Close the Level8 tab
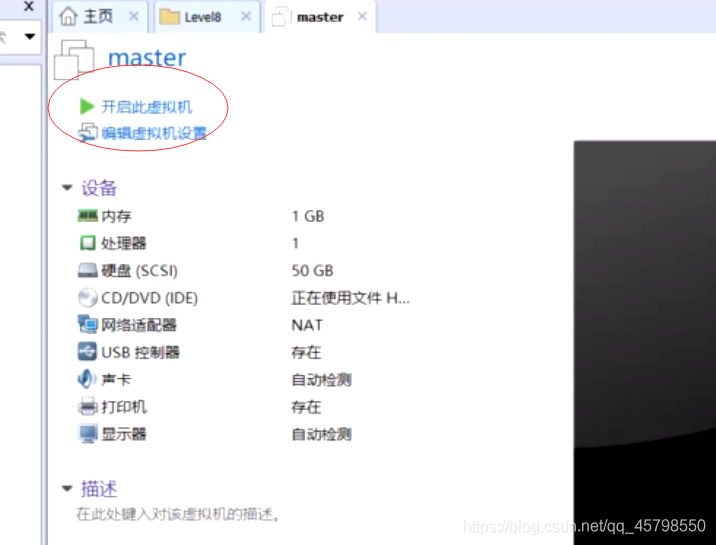Viewport: 716px width, 545px height. point(246,16)
